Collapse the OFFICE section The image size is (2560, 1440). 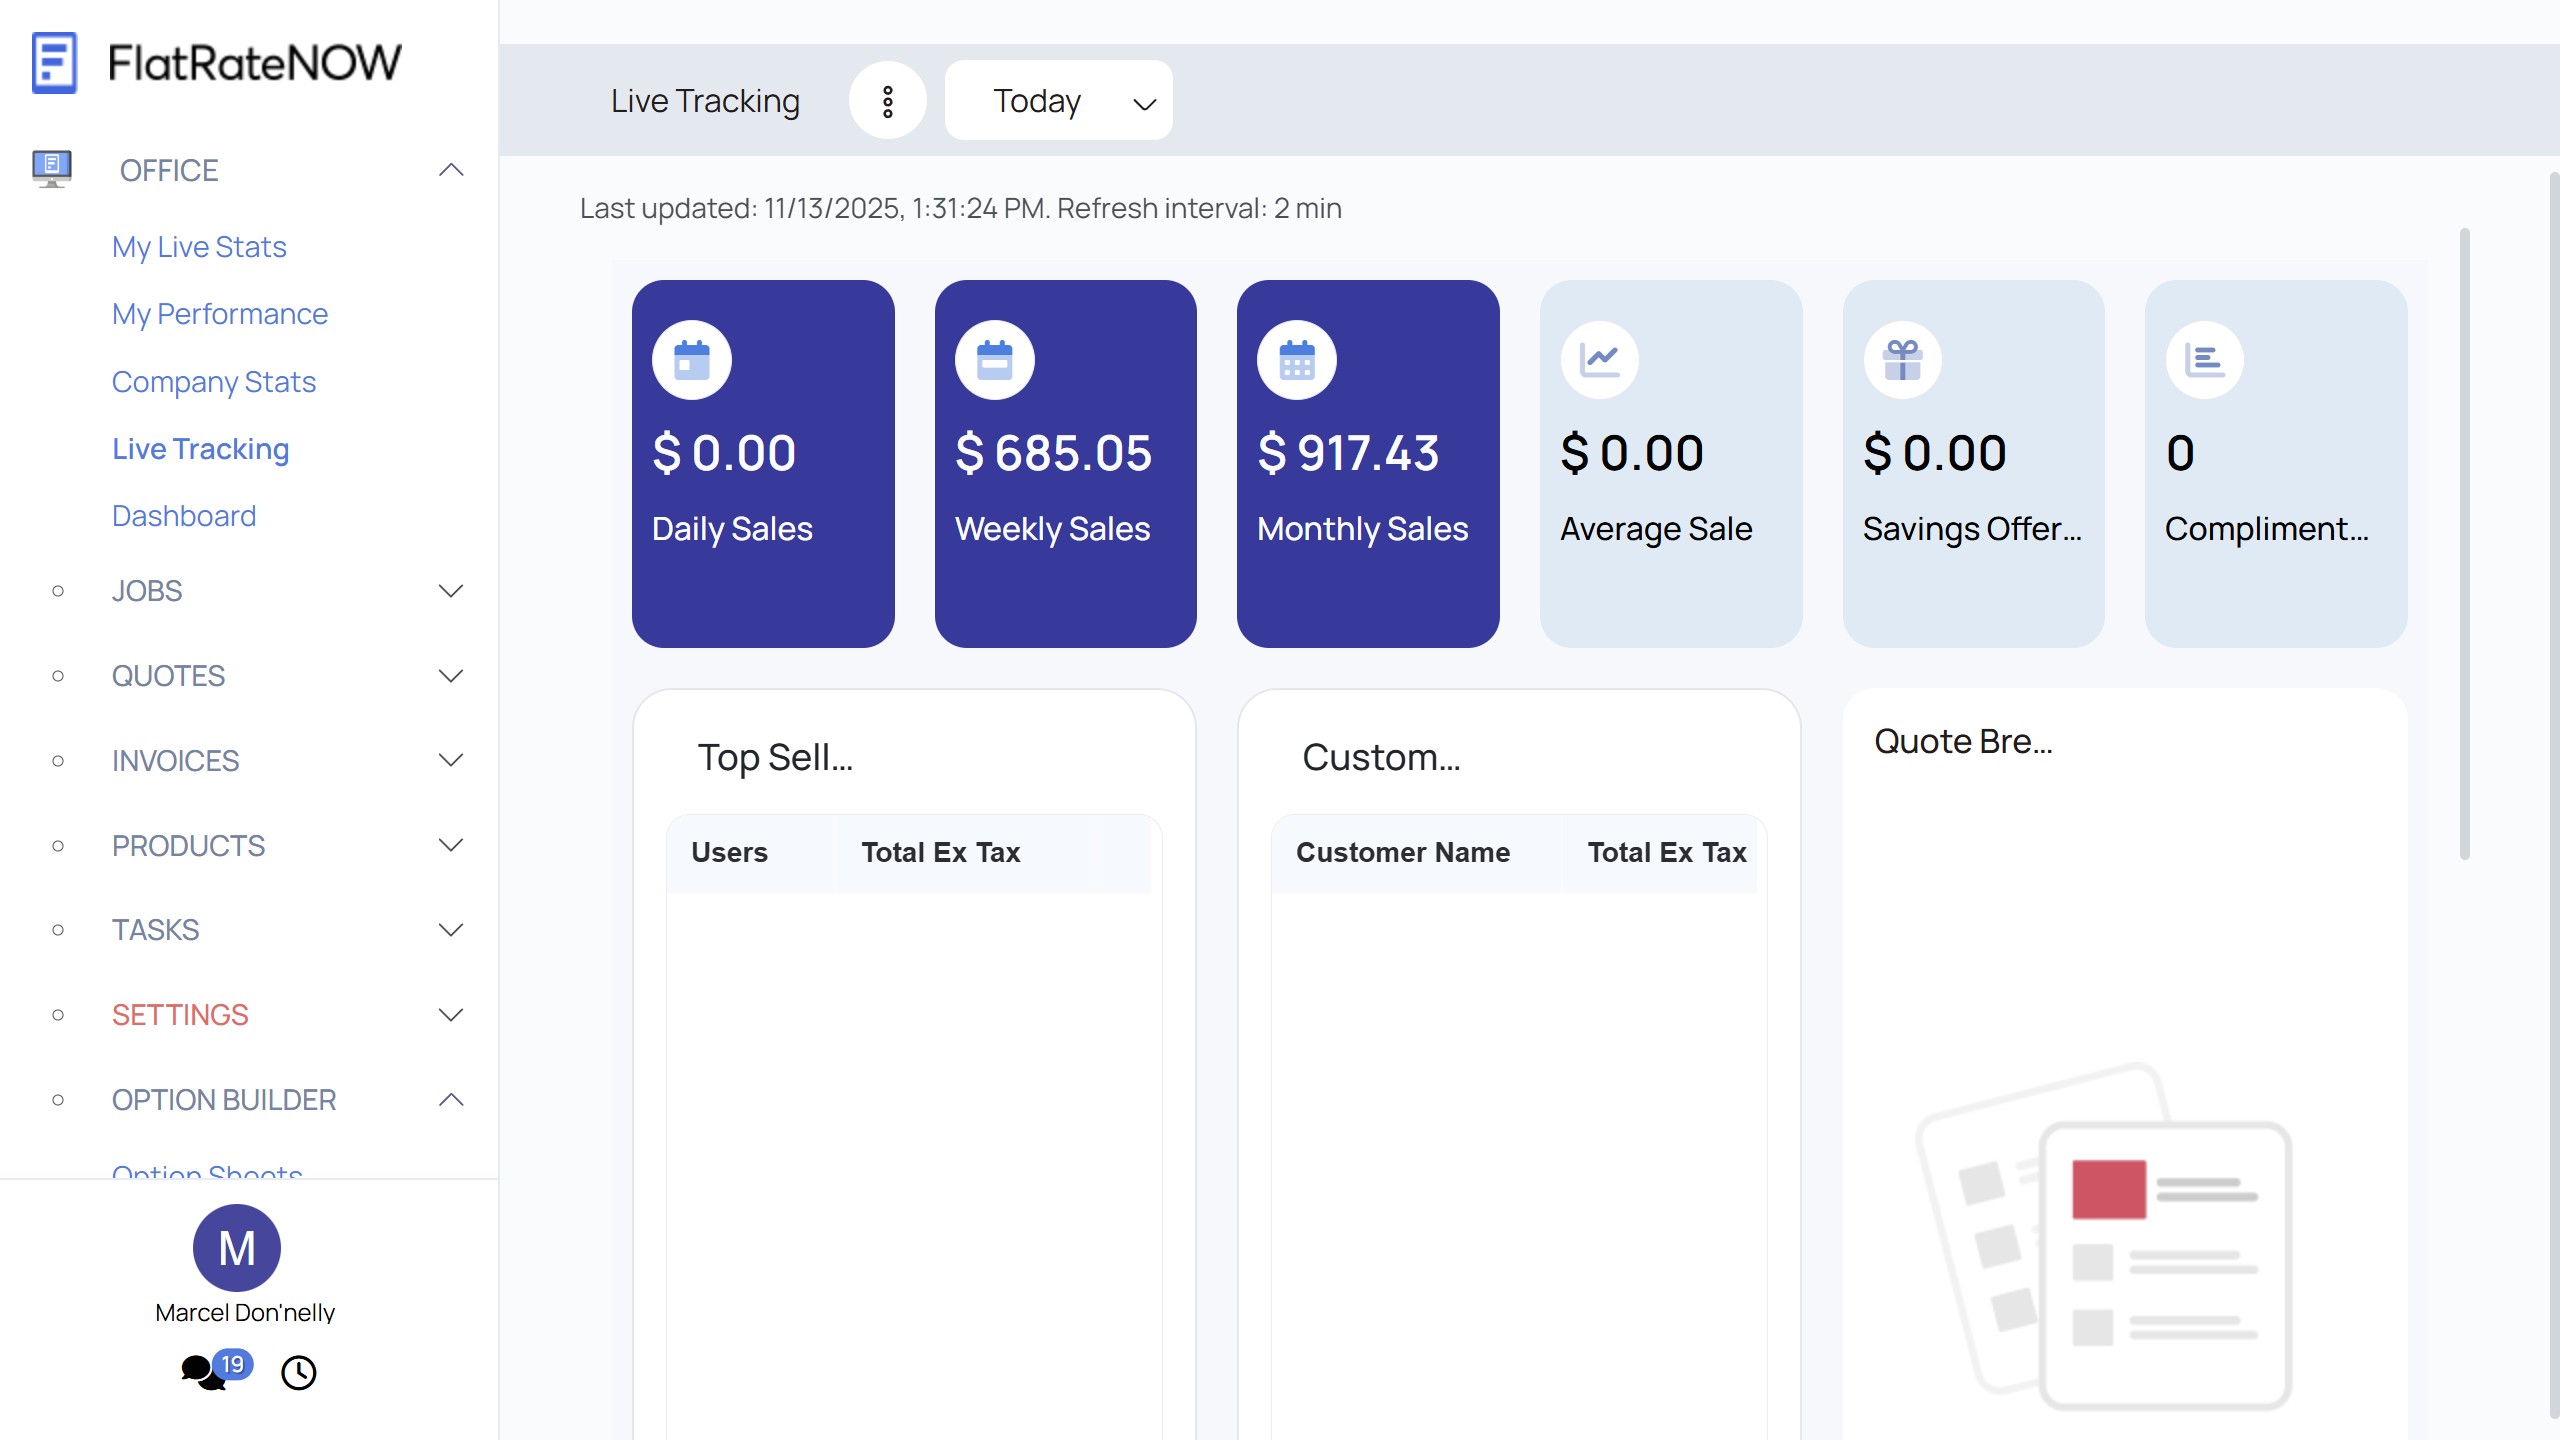[451, 170]
